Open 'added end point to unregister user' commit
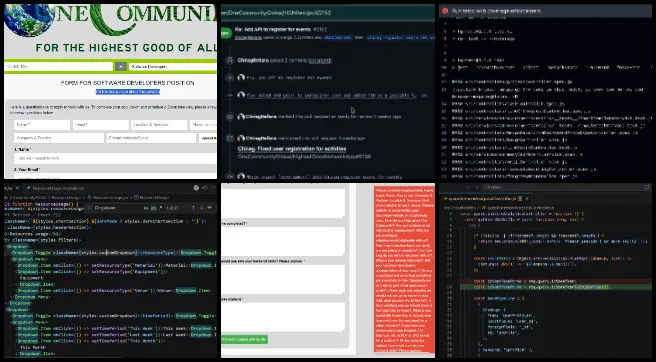The image size is (656, 362). pyautogui.click(x=331, y=95)
